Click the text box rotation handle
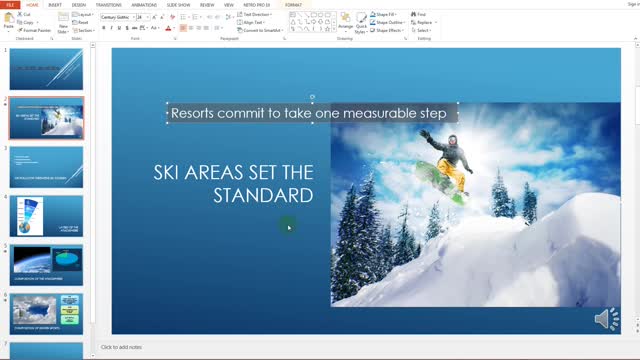This screenshot has width=640, height=360. (x=312, y=97)
